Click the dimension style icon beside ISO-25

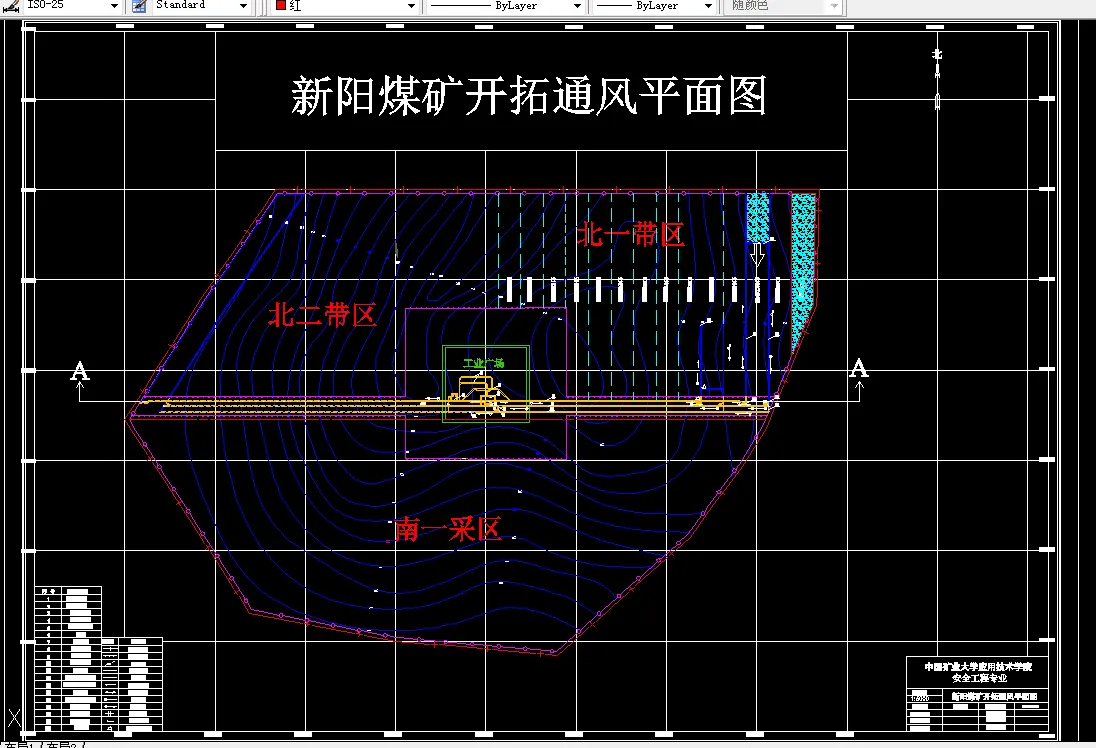(x=12, y=6)
